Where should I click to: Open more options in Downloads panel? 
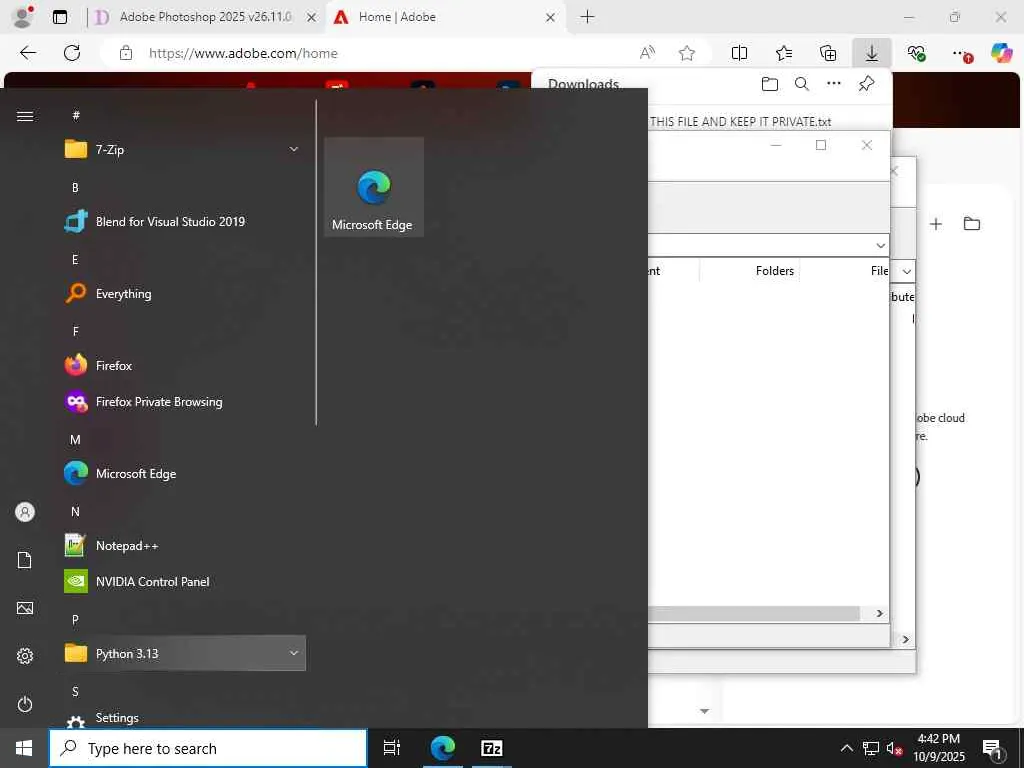[x=834, y=84]
